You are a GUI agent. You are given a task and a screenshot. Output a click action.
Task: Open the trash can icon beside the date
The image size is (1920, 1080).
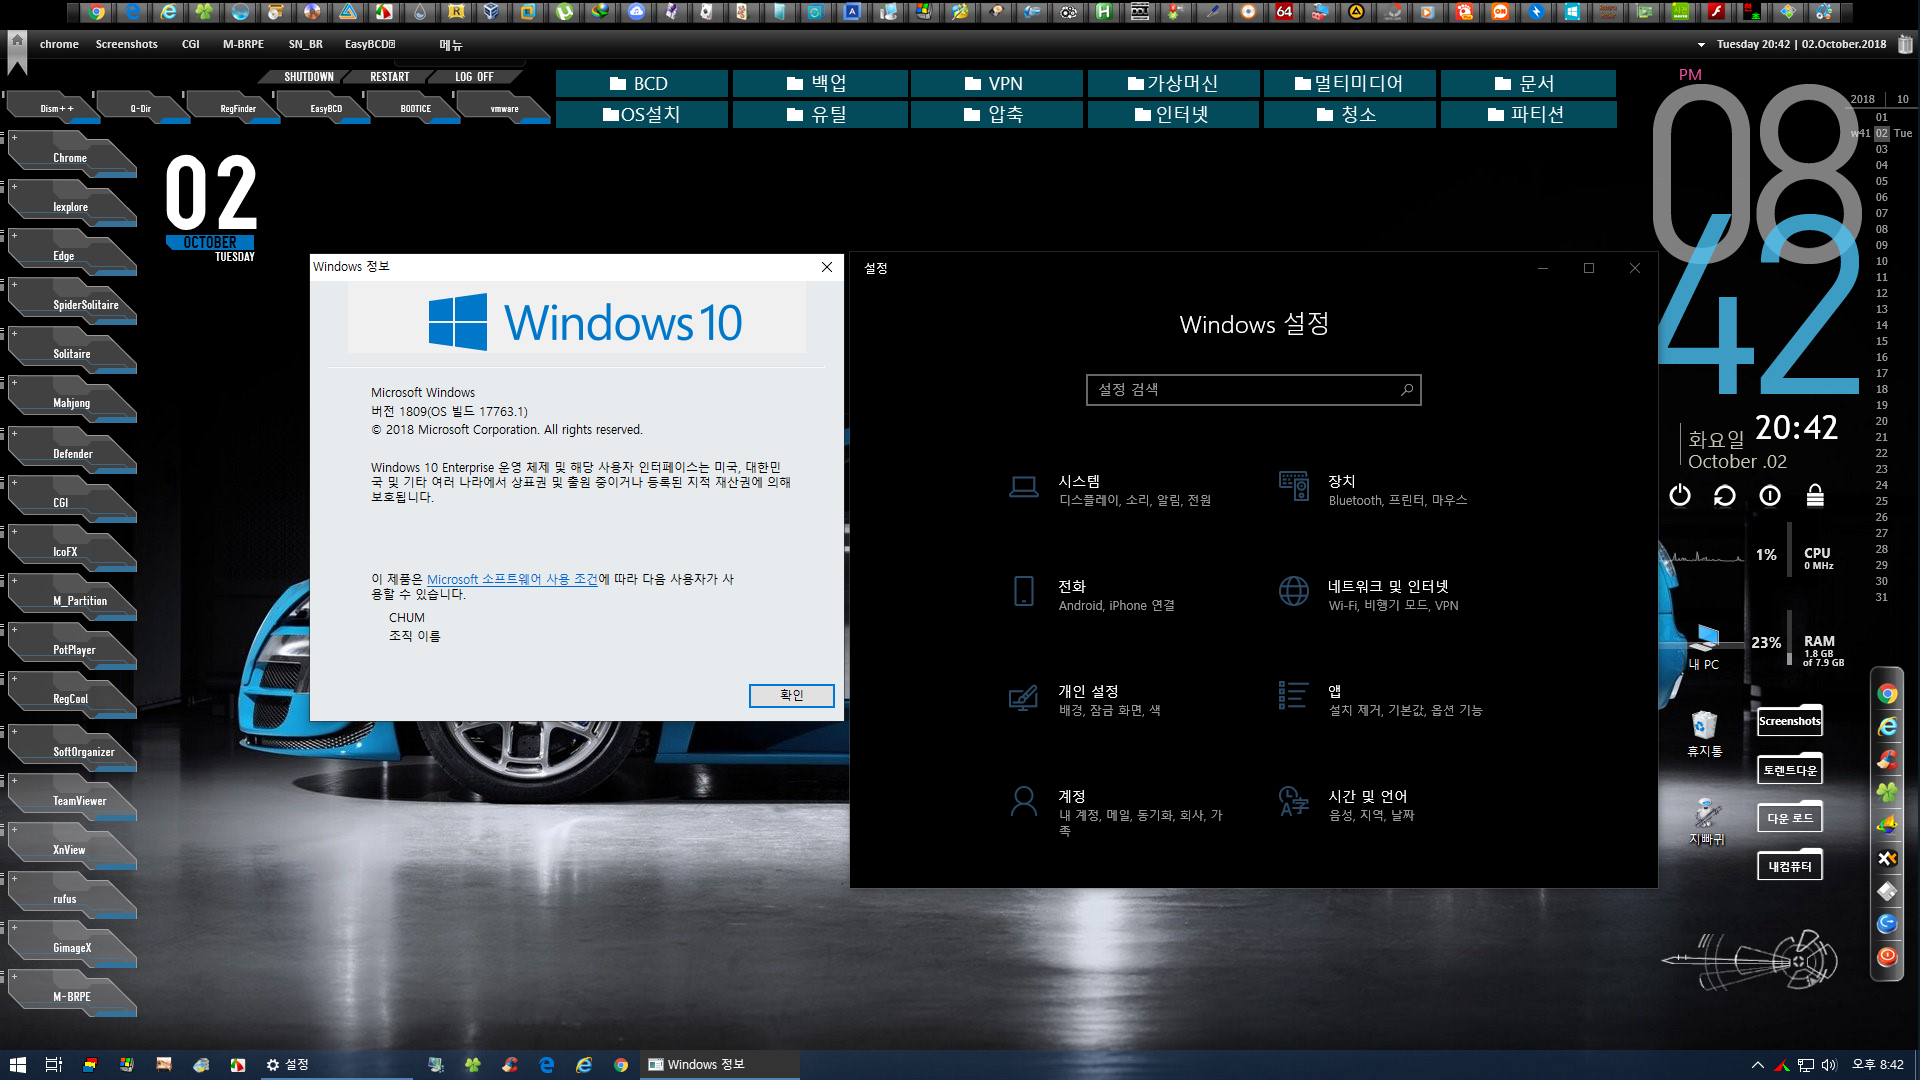[x=1905, y=44]
